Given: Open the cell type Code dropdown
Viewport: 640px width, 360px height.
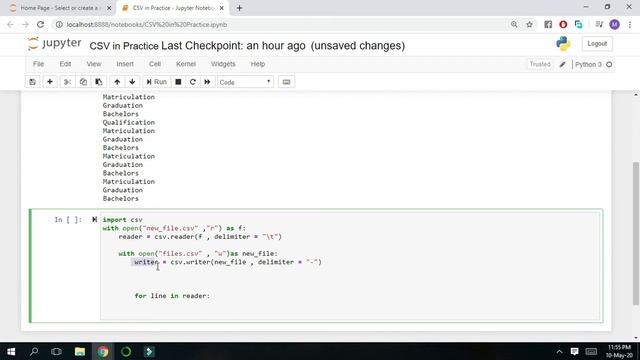Looking at the screenshot, I should [x=245, y=82].
